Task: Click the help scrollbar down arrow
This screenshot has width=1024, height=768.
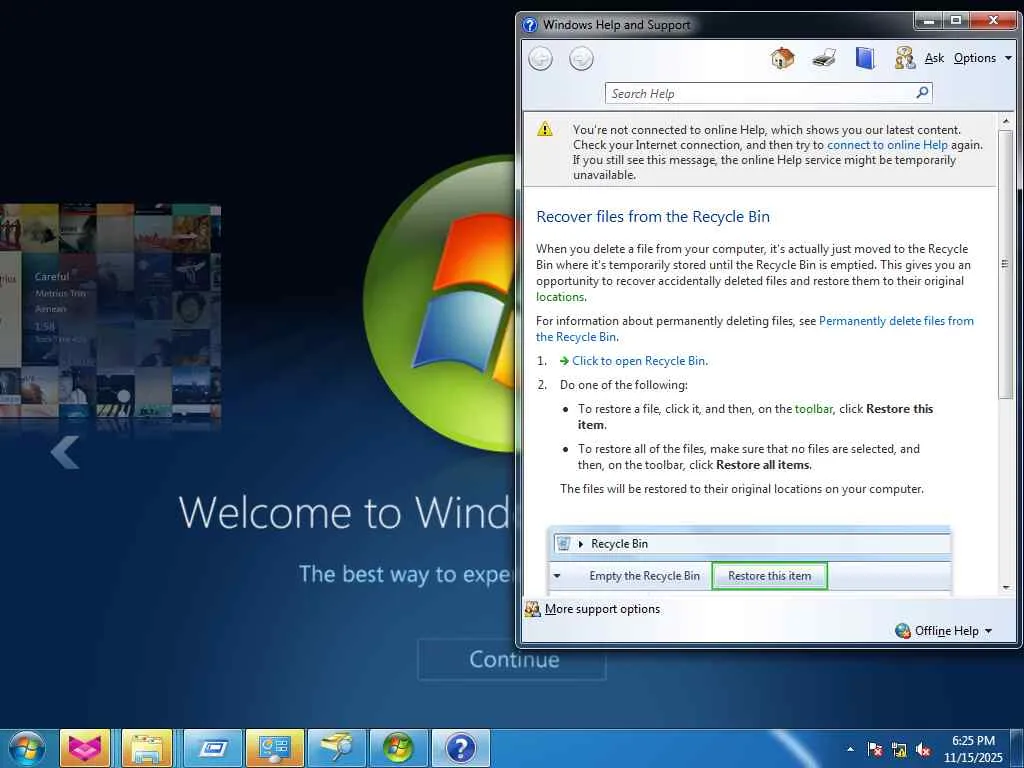Action: (x=1006, y=588)
